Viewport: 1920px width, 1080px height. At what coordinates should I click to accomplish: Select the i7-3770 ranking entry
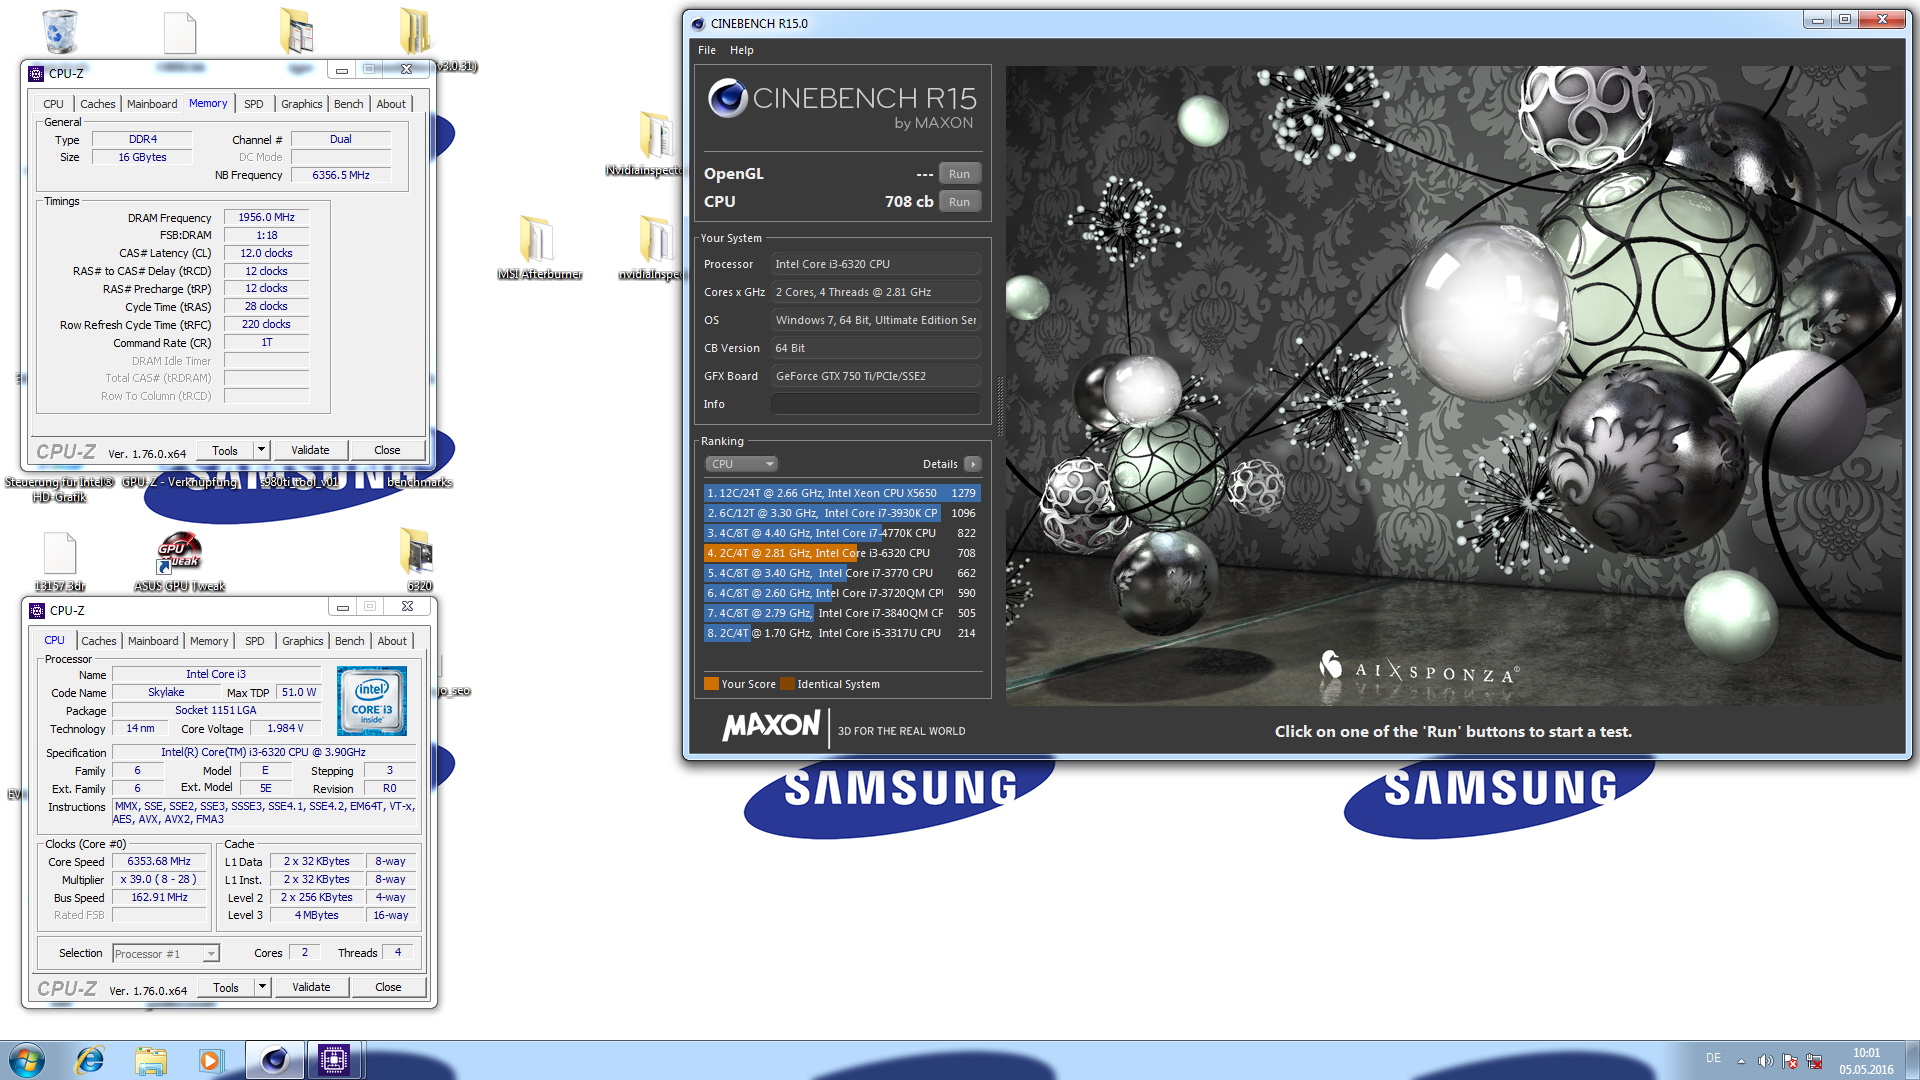click(x=841, y=573)
